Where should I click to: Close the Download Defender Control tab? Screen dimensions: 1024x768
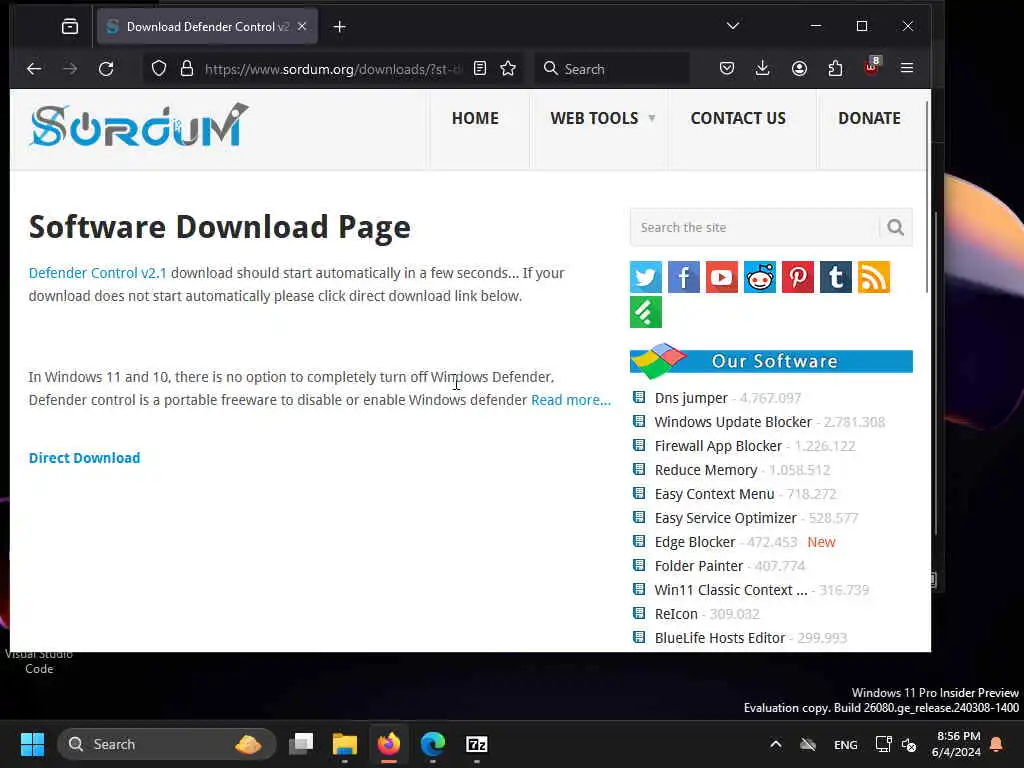[x=302, y=27]
